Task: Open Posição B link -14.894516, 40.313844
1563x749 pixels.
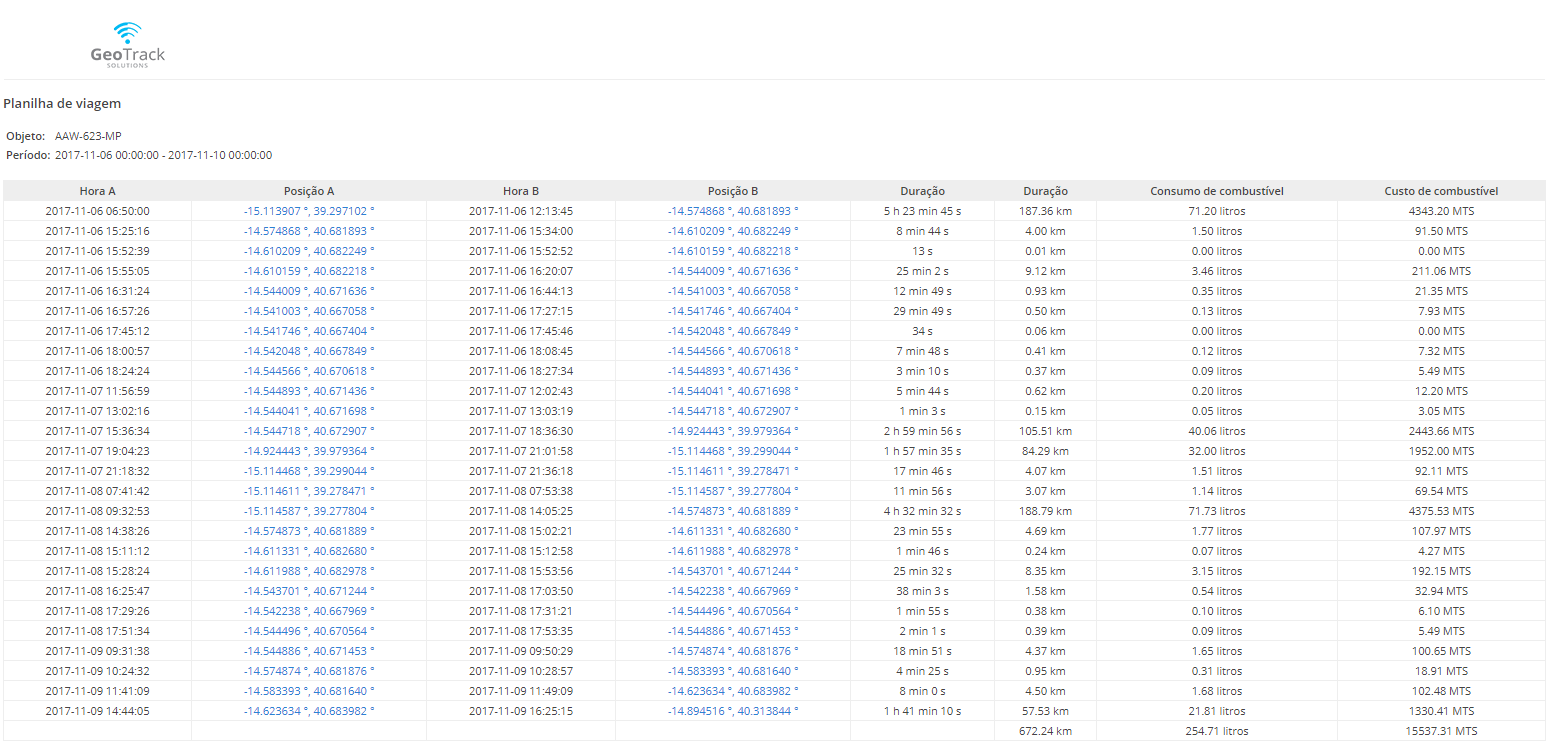Action: pyautogui.click(x=732, y=711)
